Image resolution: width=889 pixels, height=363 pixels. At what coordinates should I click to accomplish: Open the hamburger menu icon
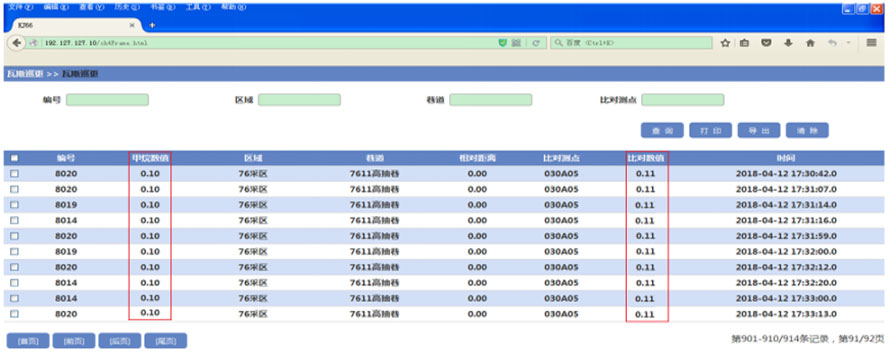[871, 43]
